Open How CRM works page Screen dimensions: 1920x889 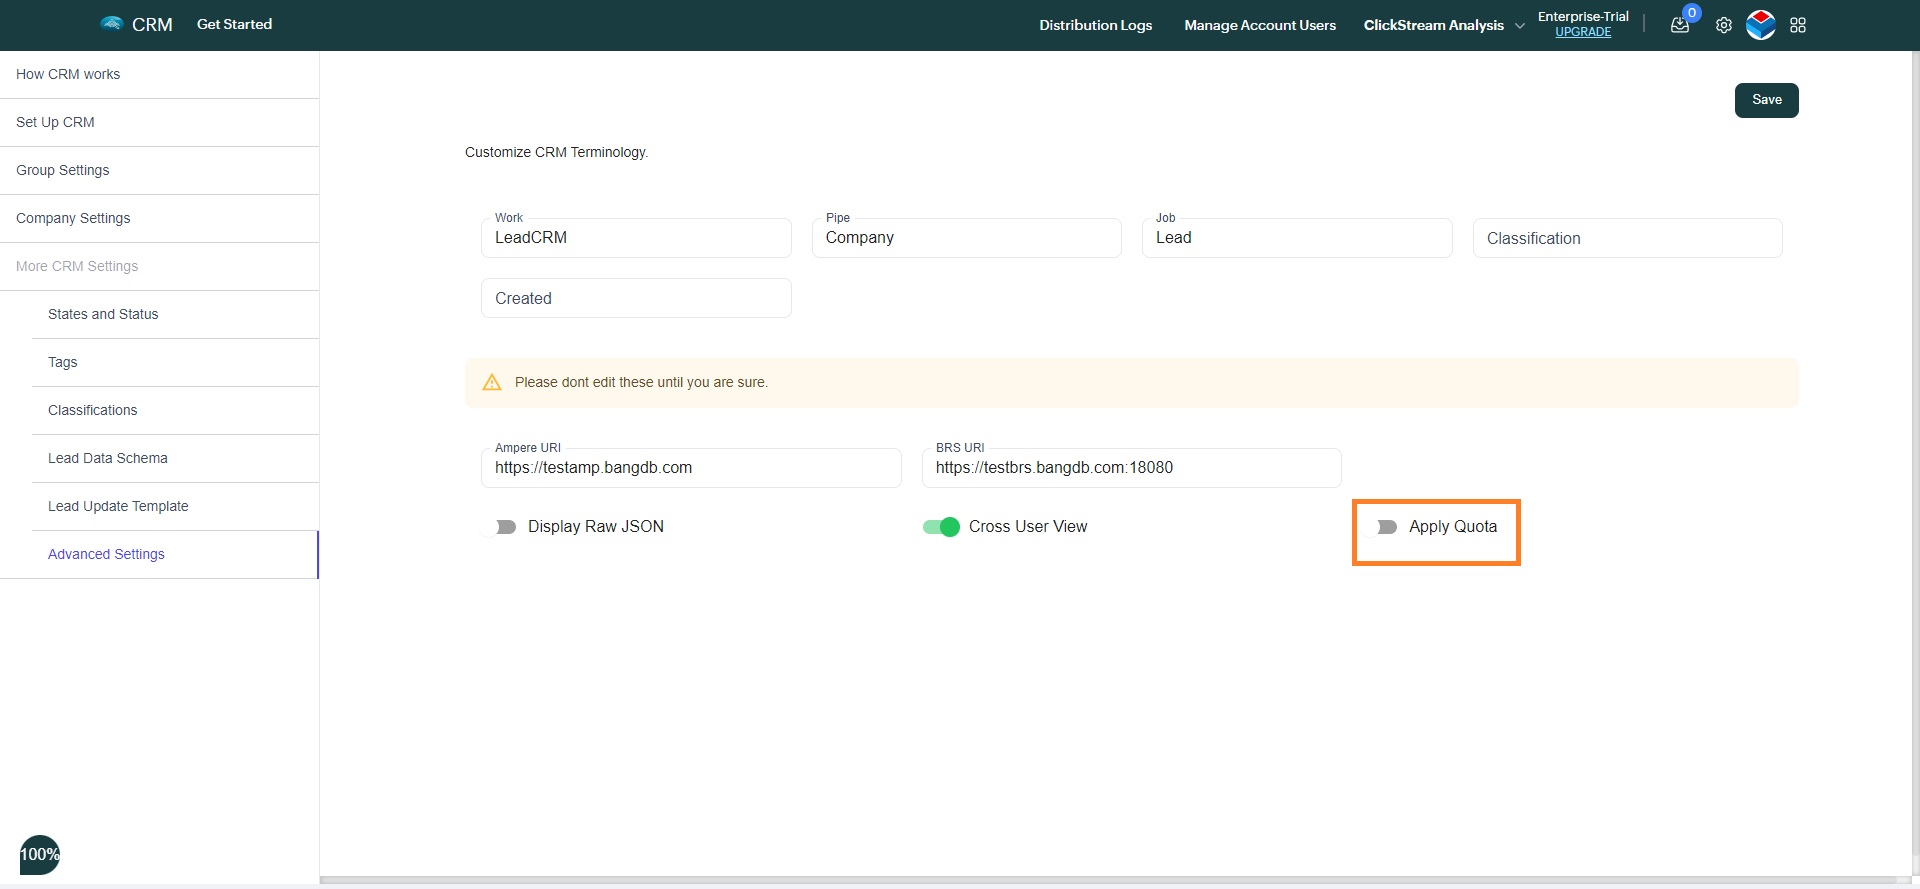(160, 74)
